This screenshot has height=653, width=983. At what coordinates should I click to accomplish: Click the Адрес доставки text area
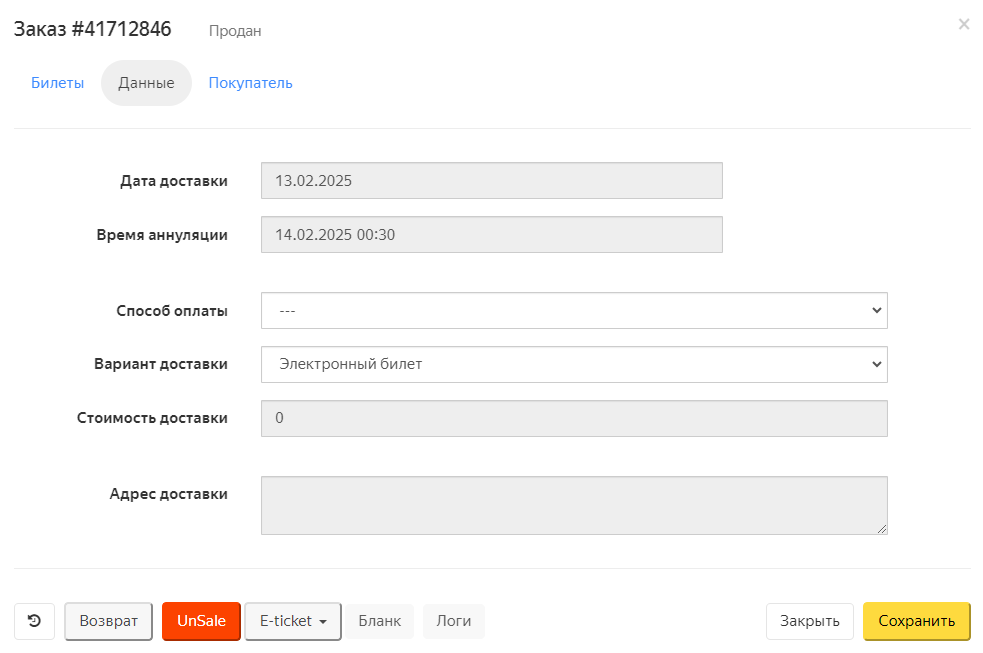point(574,505)
